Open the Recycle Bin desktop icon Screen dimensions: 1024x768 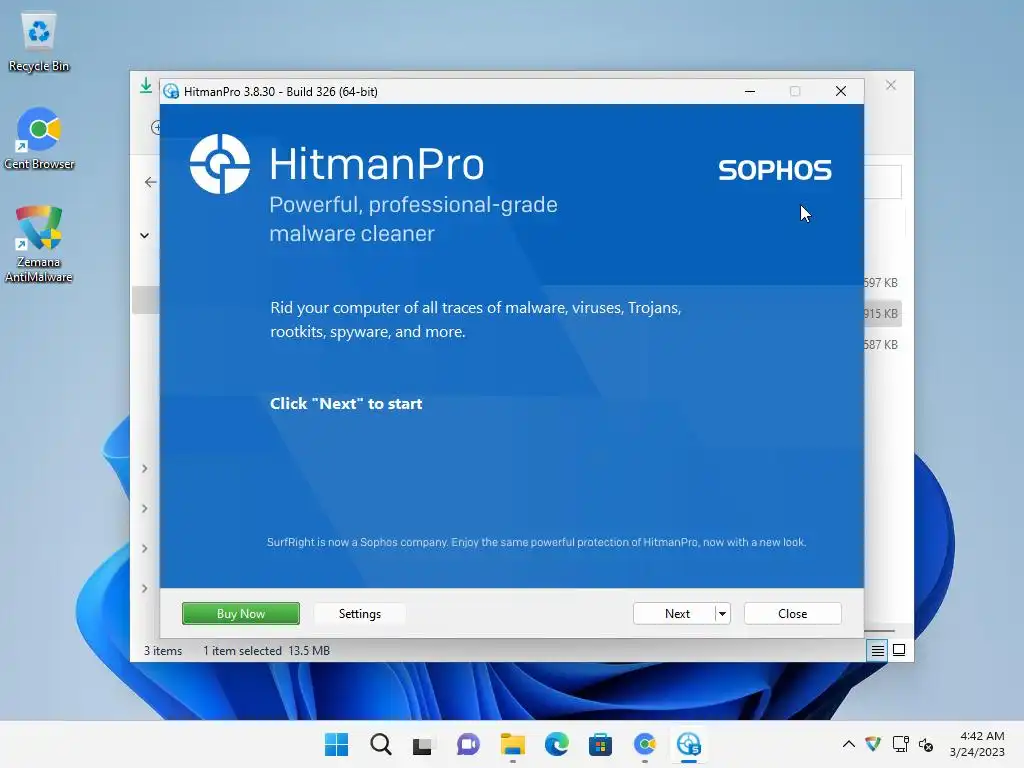(39, 42)
